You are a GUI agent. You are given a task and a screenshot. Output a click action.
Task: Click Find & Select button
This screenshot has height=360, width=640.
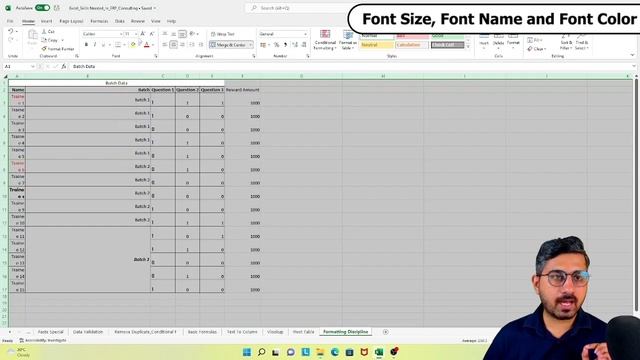tap(581, 42)
